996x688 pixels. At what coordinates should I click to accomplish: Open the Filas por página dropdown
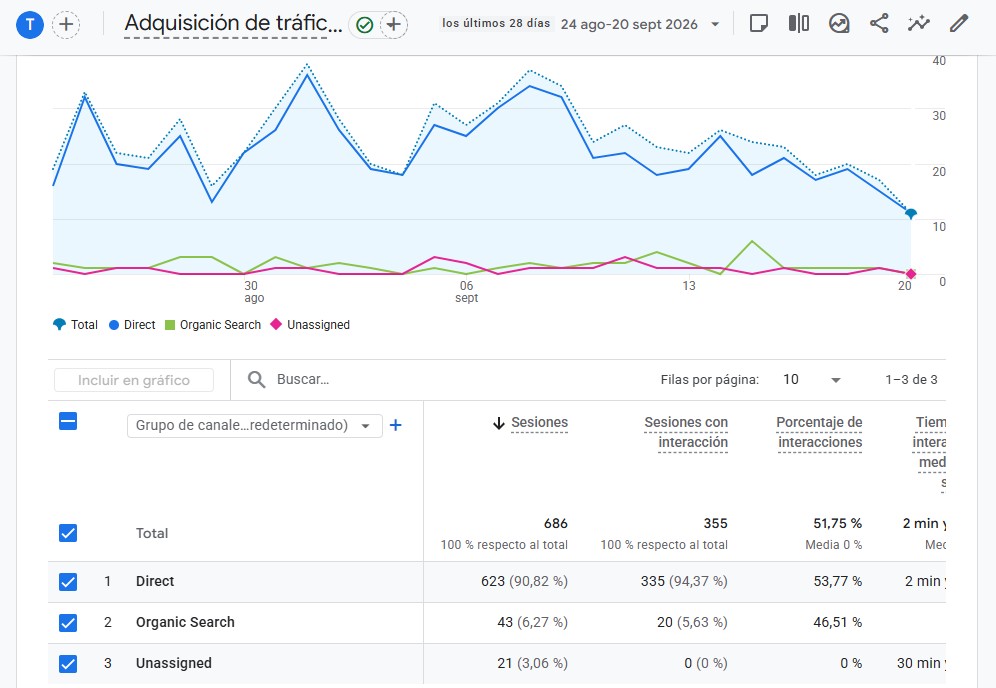coord(812,379)
